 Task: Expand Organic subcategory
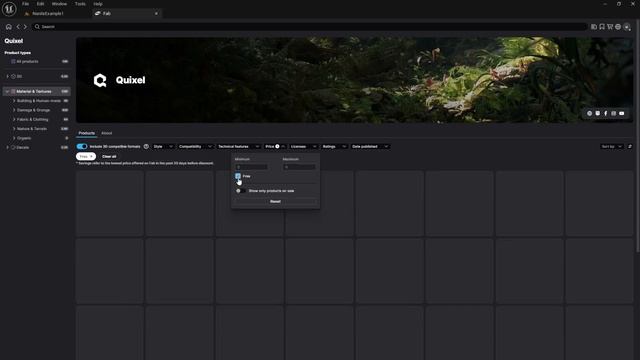(14, 138)
